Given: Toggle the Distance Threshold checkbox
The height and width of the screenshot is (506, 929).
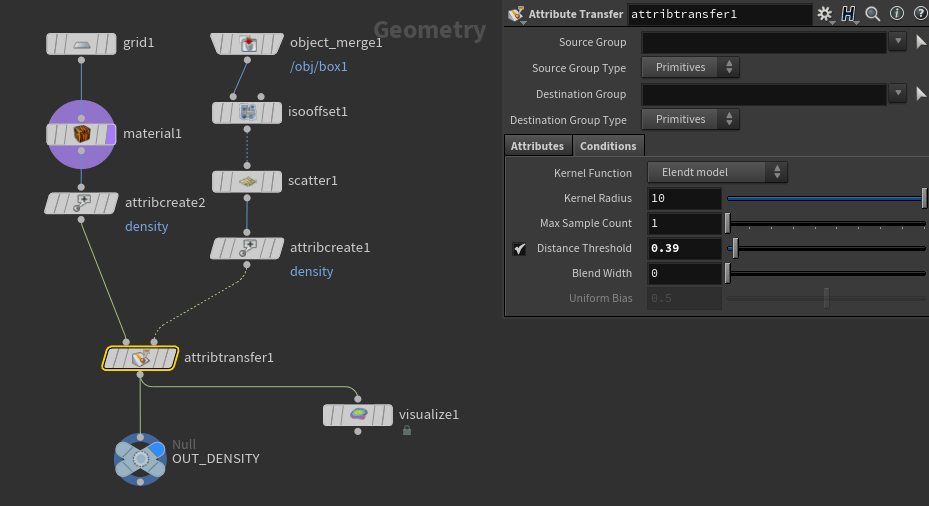Looking at the screenshot, I should [519, 249].
